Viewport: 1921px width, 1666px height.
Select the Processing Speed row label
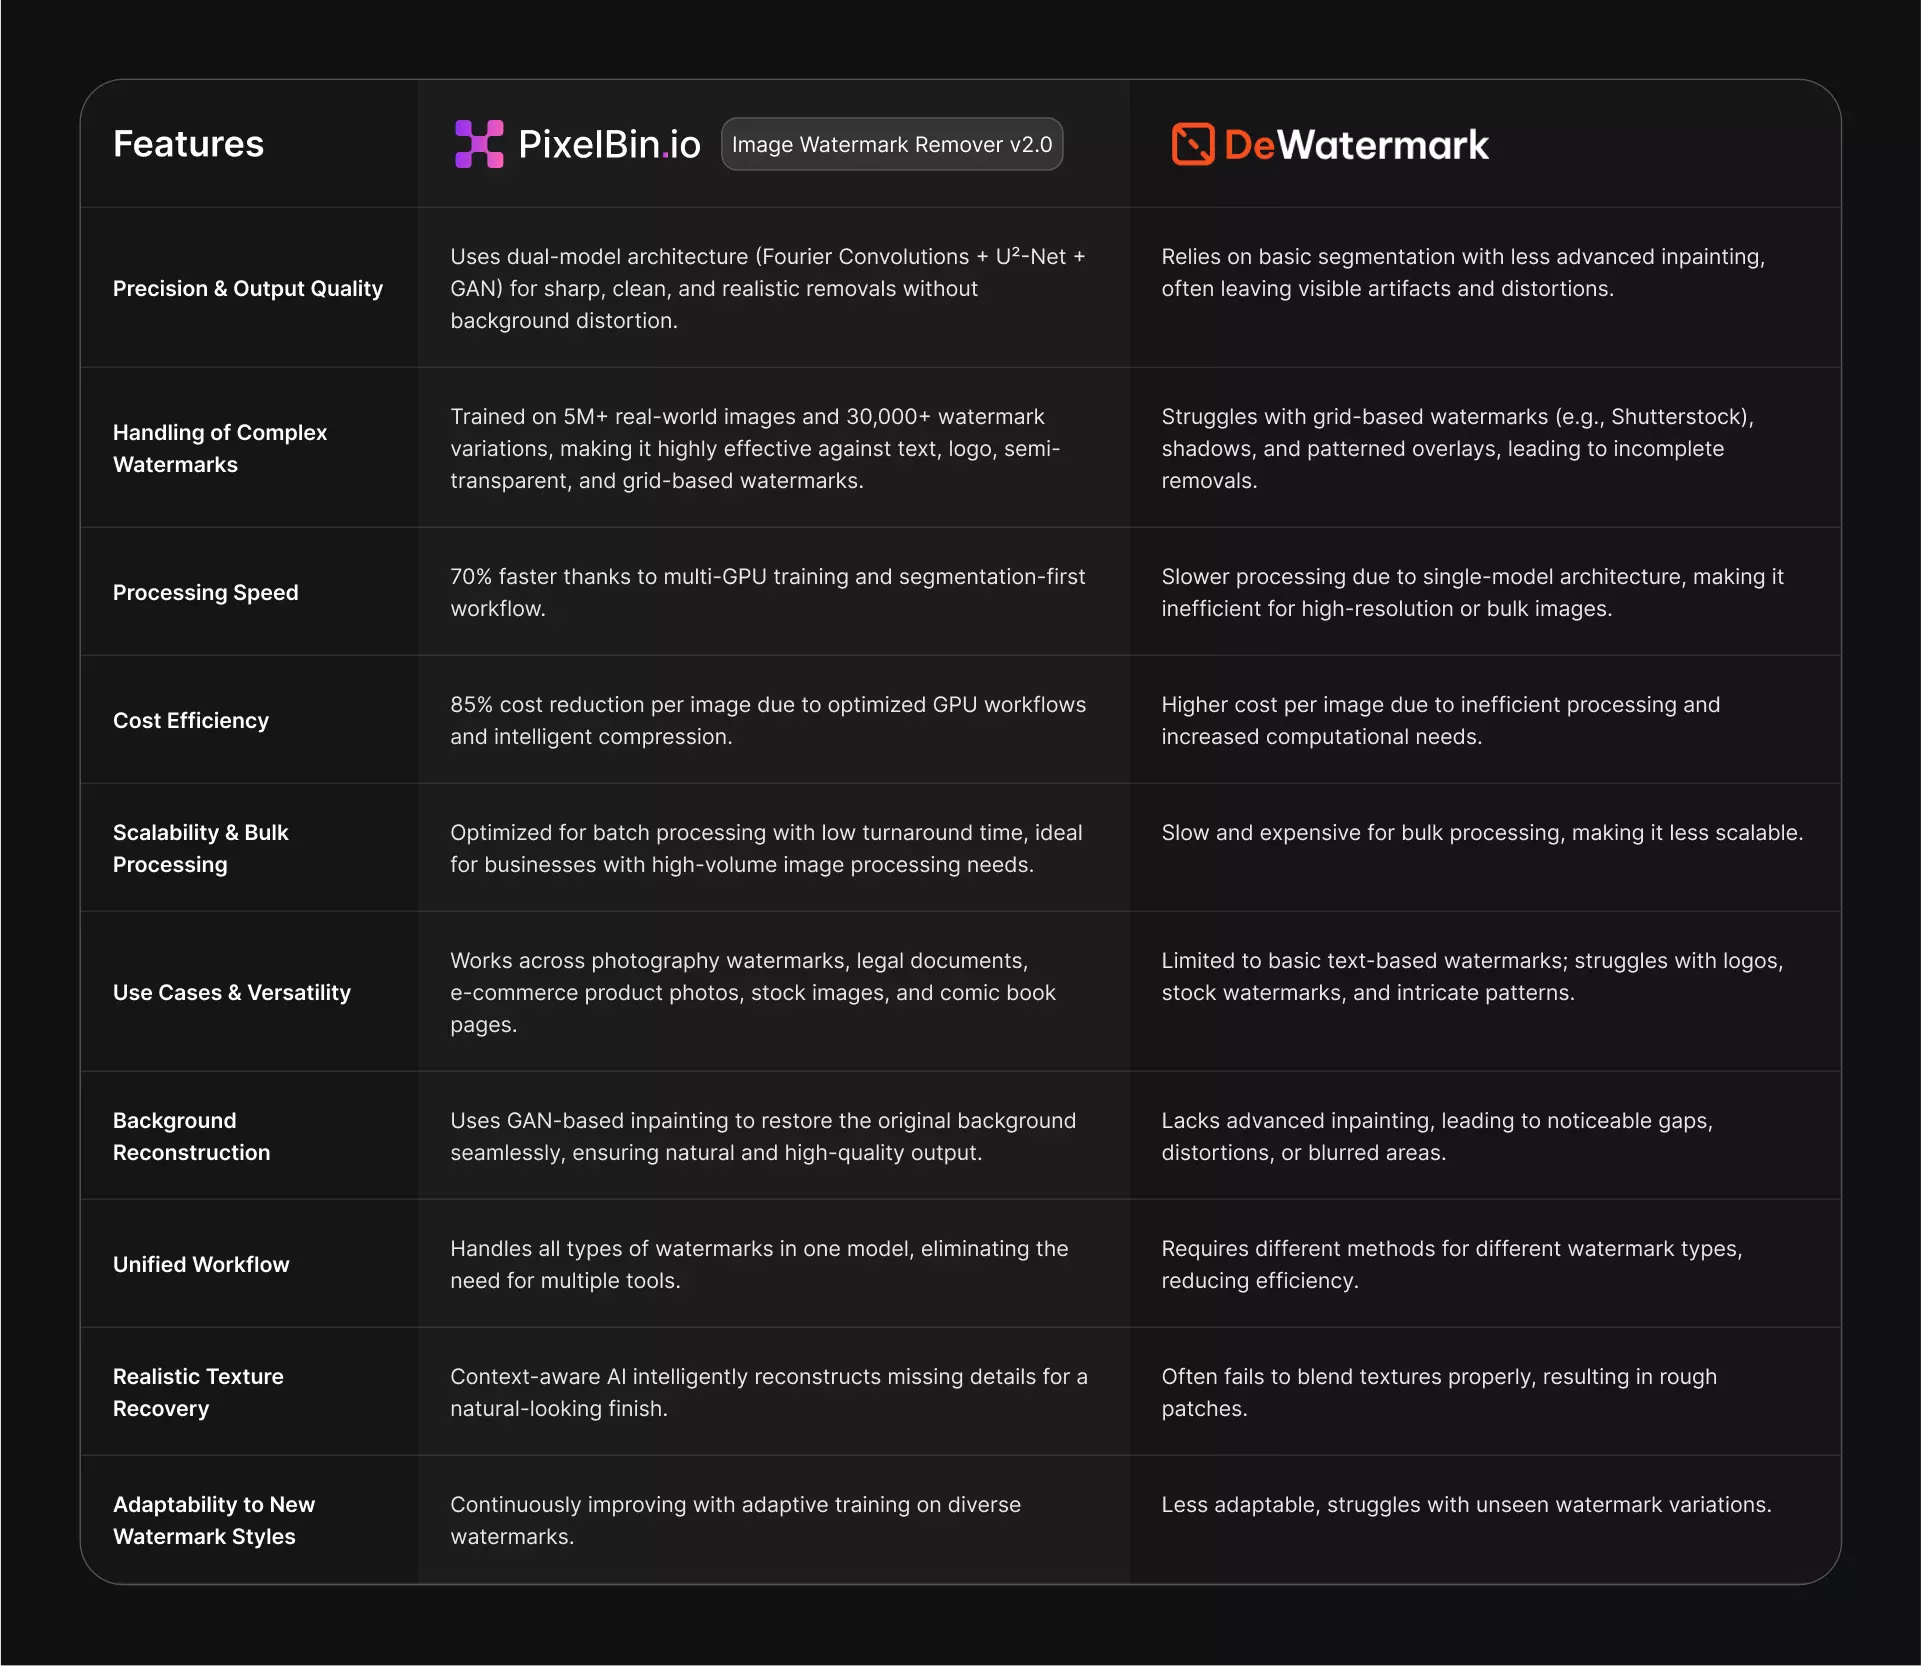pyautogui.click(x=205, y=592)
